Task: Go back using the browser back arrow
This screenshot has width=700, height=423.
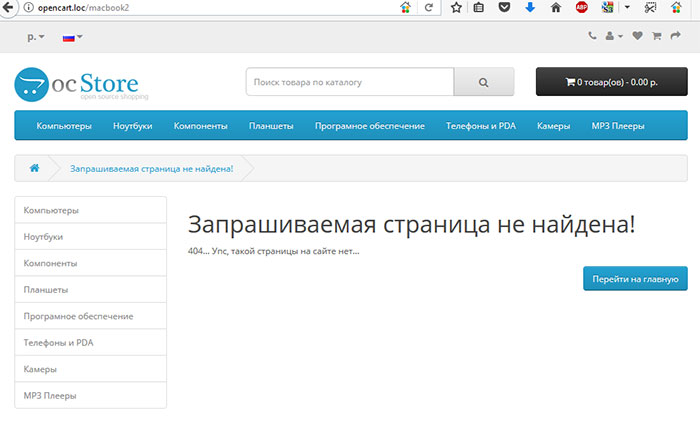Action: (8, 8)
